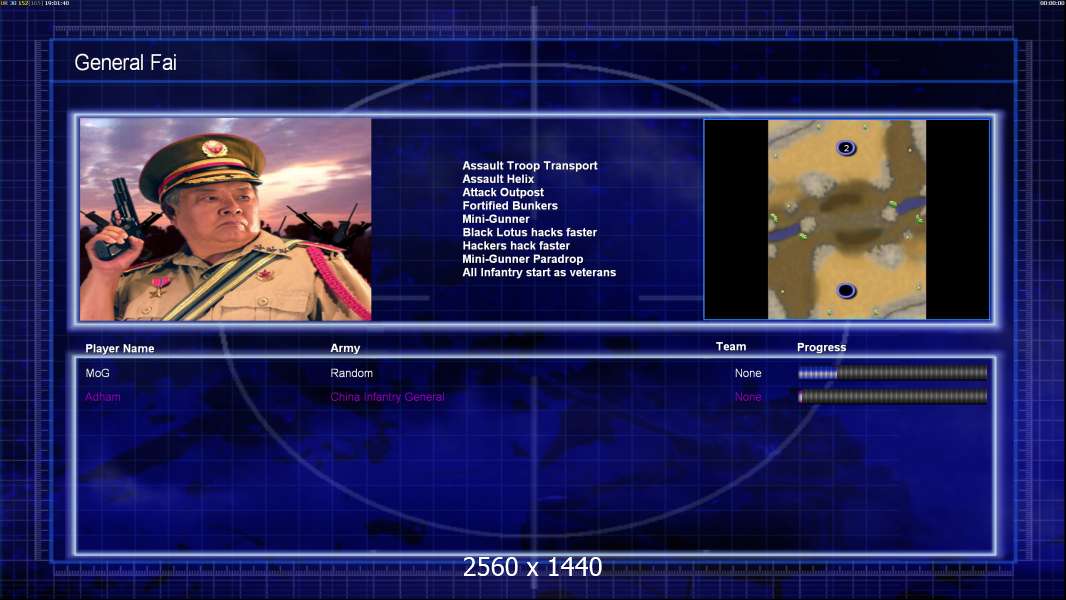Click the timer readout in top-right corner
This screenshot has width=1066, height=600.
point(1052,3)
